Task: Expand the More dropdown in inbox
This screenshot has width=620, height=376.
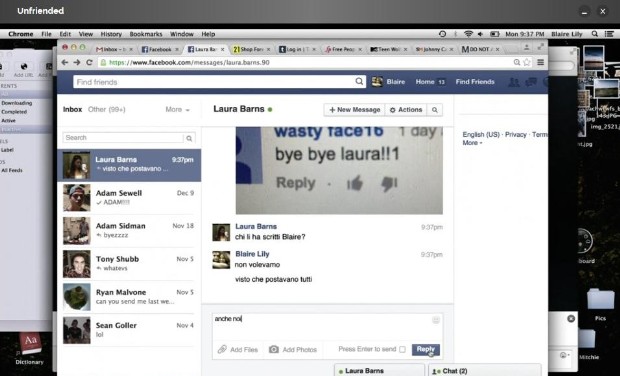Action: [178, 110]
